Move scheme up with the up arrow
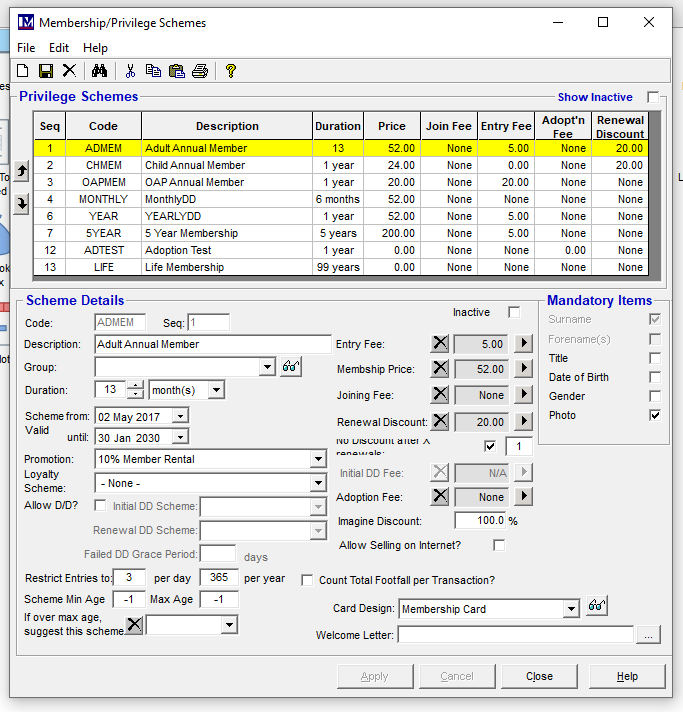The image size is (683, 712). coord(22,172)
